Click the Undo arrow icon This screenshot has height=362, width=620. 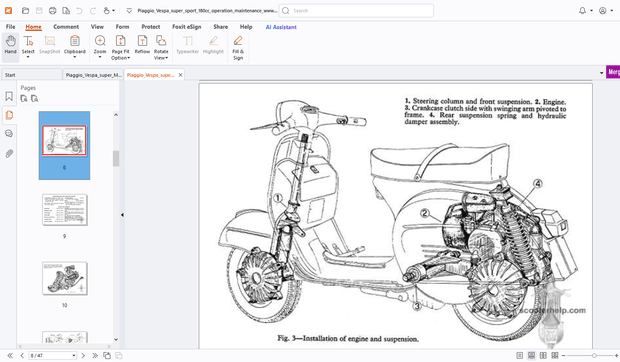(x=79, y=11)
